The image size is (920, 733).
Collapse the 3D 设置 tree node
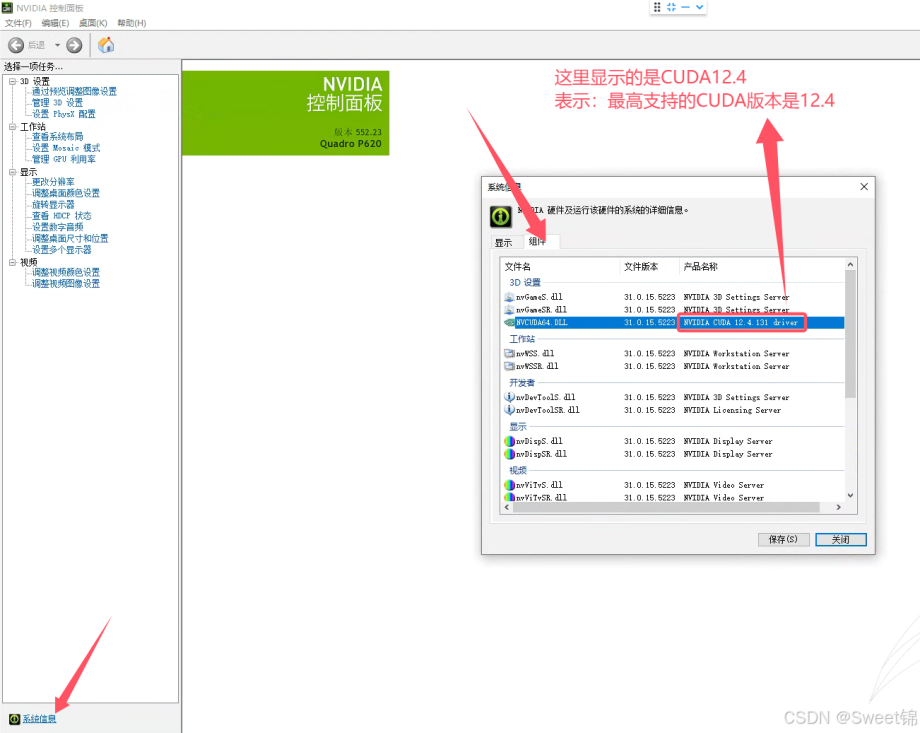(12, 81)
